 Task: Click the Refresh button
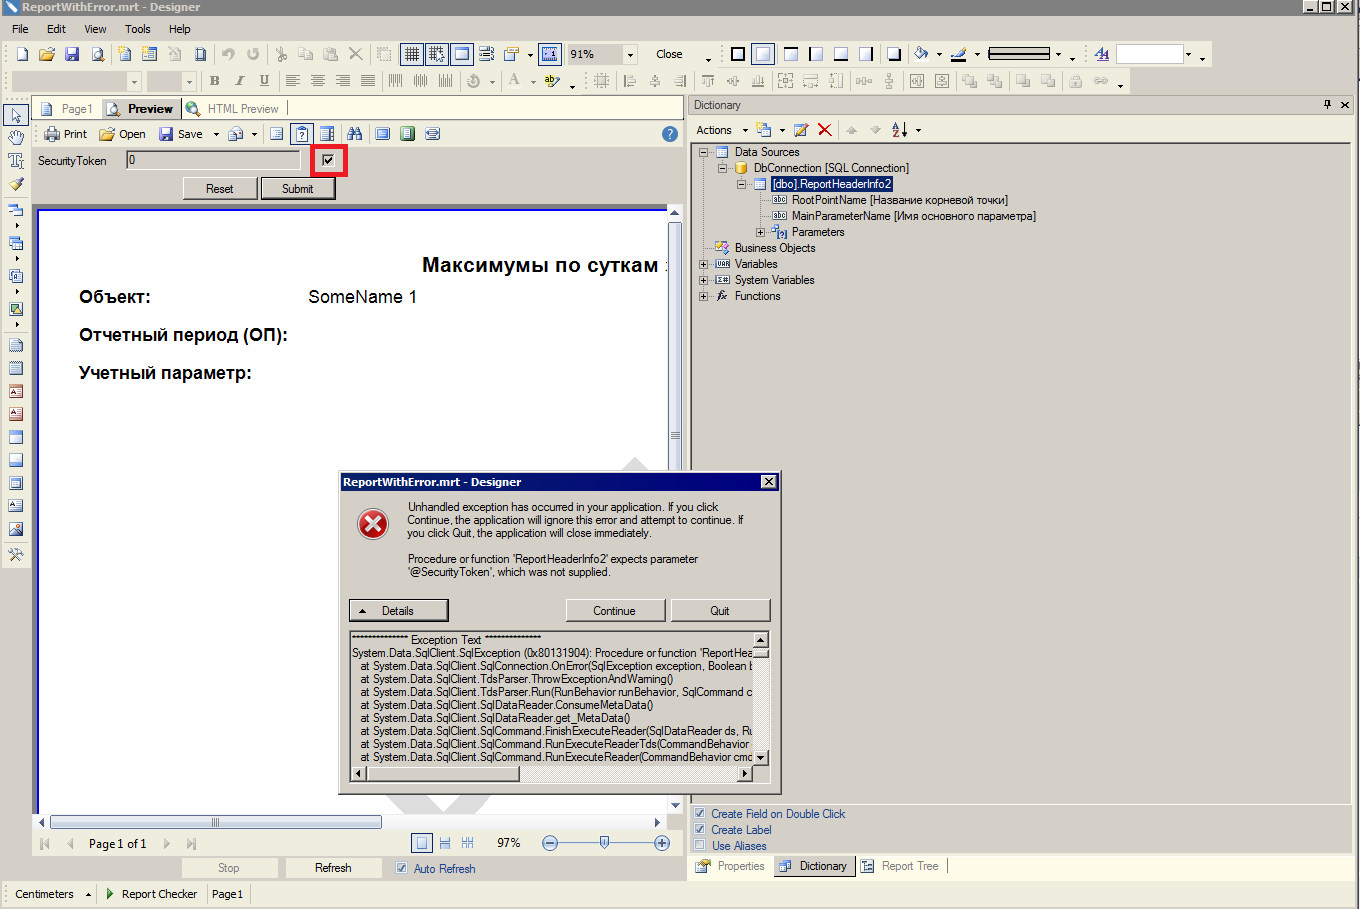coord(333,868)
